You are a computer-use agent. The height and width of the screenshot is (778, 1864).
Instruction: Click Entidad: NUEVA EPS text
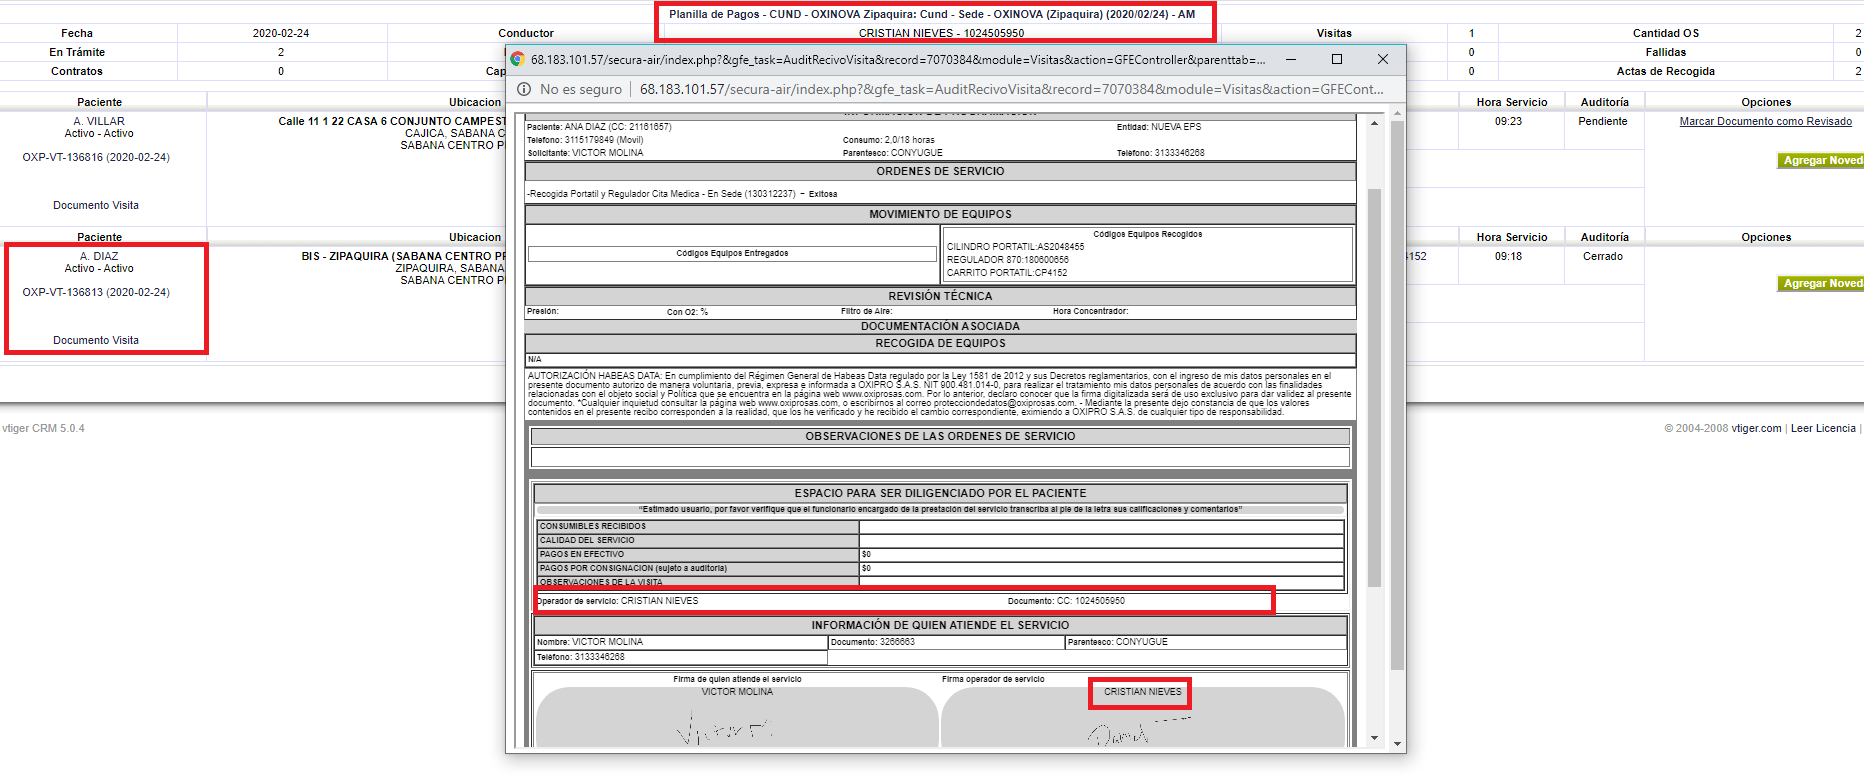tap(1158, 127)
